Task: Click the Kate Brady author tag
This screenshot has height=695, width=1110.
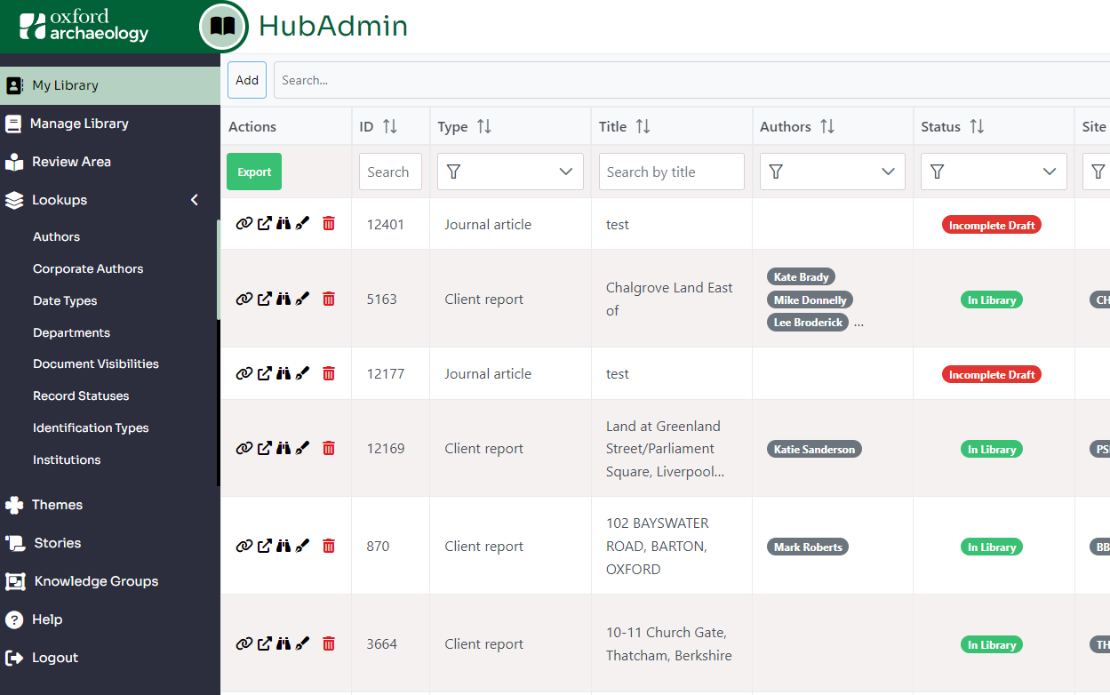Action: pos(801,277)
